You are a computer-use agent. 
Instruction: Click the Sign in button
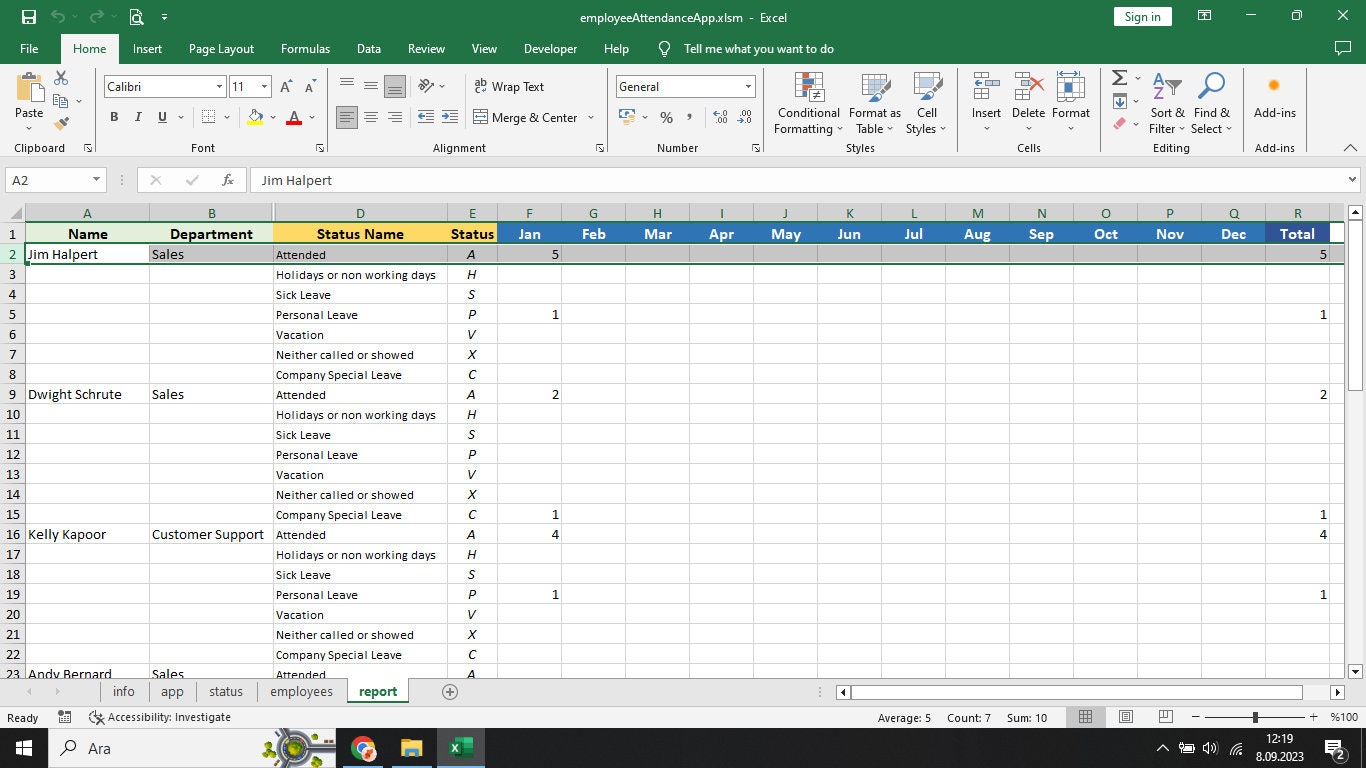pyautogui.click(x=1141, y=16)
